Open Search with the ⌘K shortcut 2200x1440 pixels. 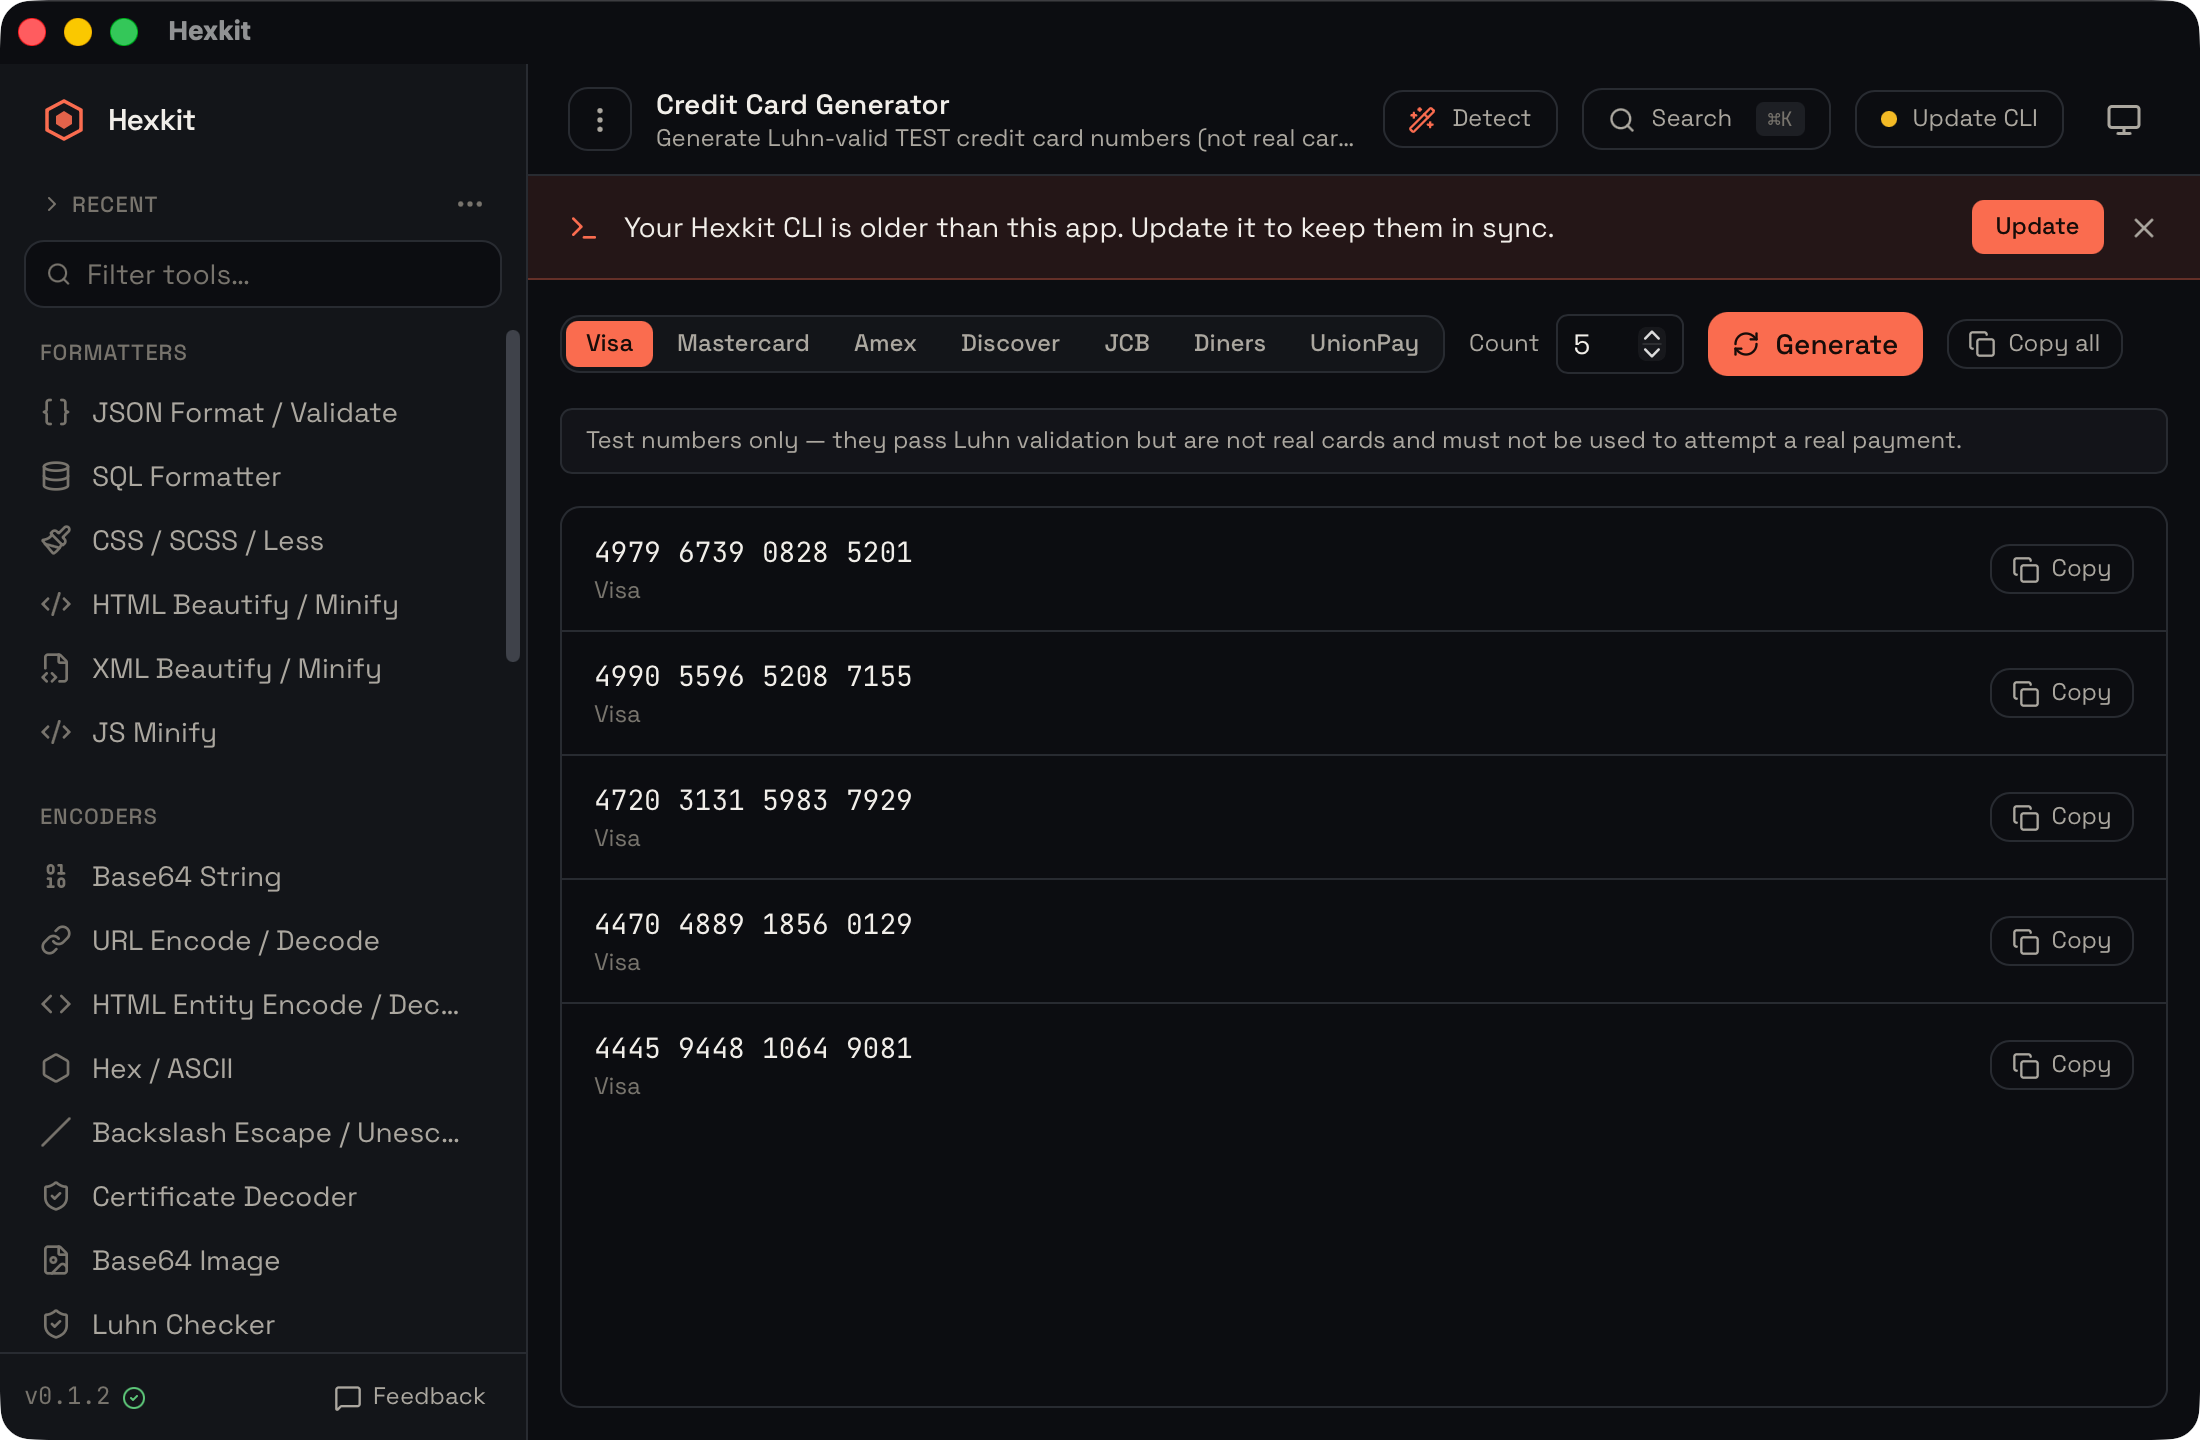coord(1706,119)
